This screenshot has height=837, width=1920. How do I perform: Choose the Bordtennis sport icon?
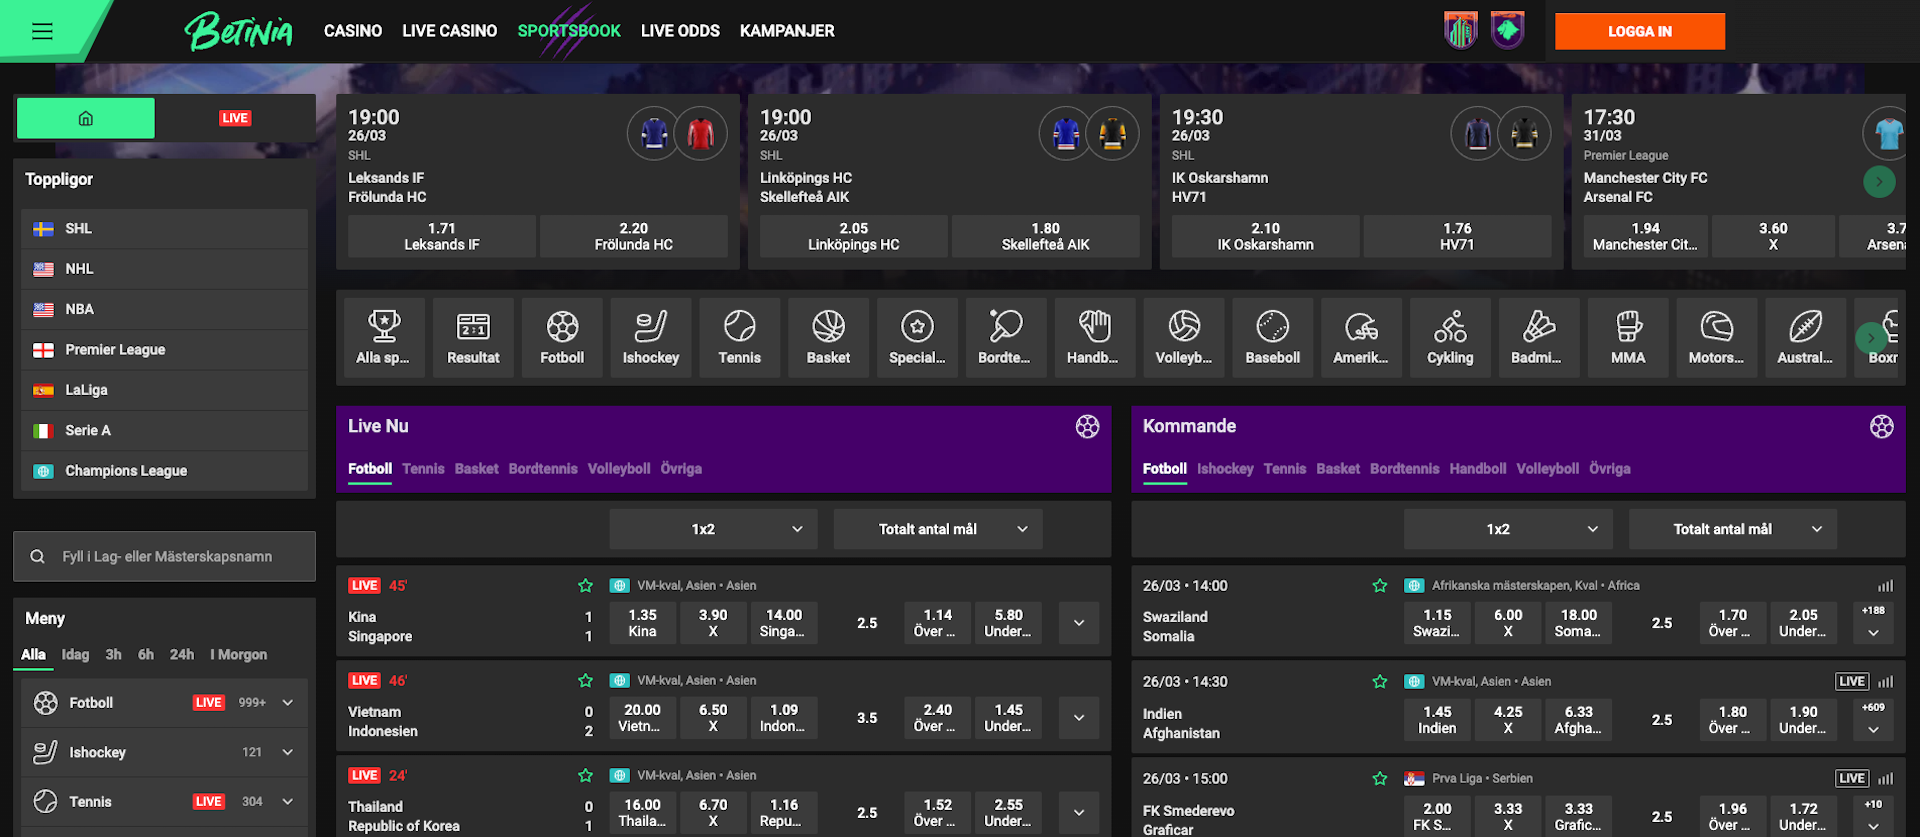(x=1006, y=337)
